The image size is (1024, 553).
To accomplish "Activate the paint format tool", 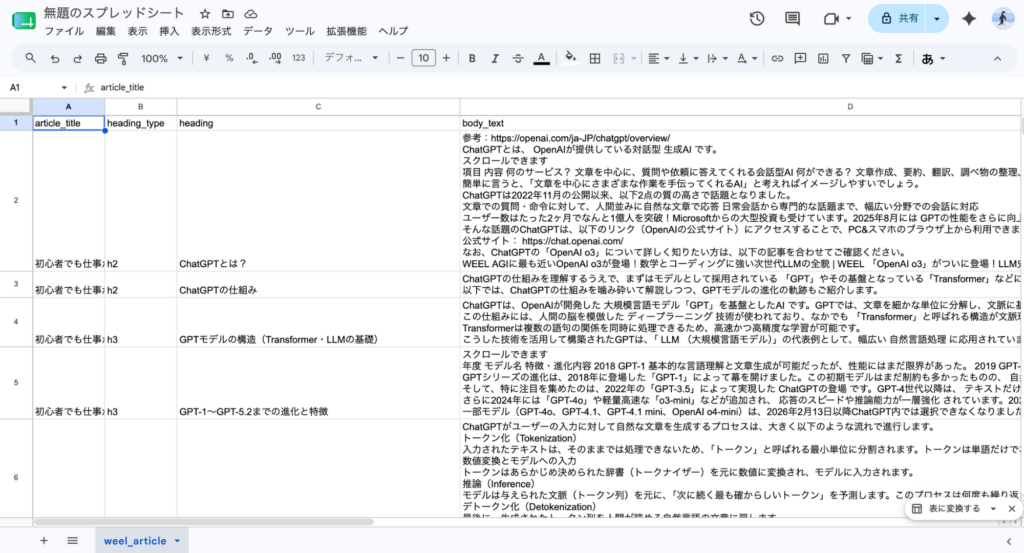I will click(x=123, y=58).
